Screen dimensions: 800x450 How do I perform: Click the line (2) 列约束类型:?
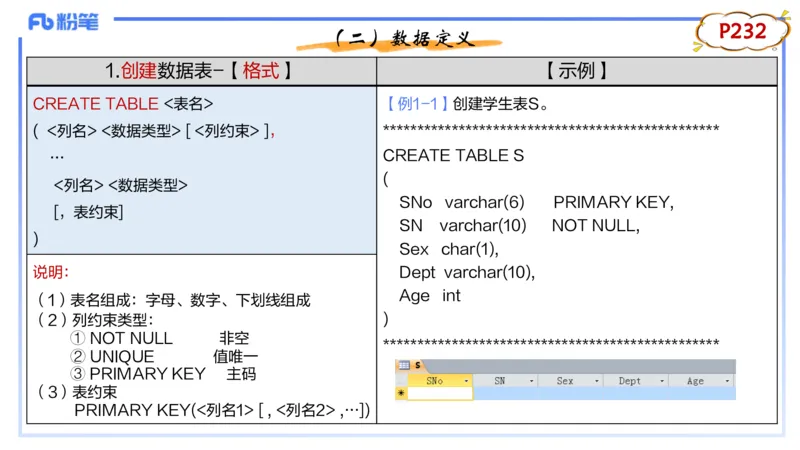point(95,320)
